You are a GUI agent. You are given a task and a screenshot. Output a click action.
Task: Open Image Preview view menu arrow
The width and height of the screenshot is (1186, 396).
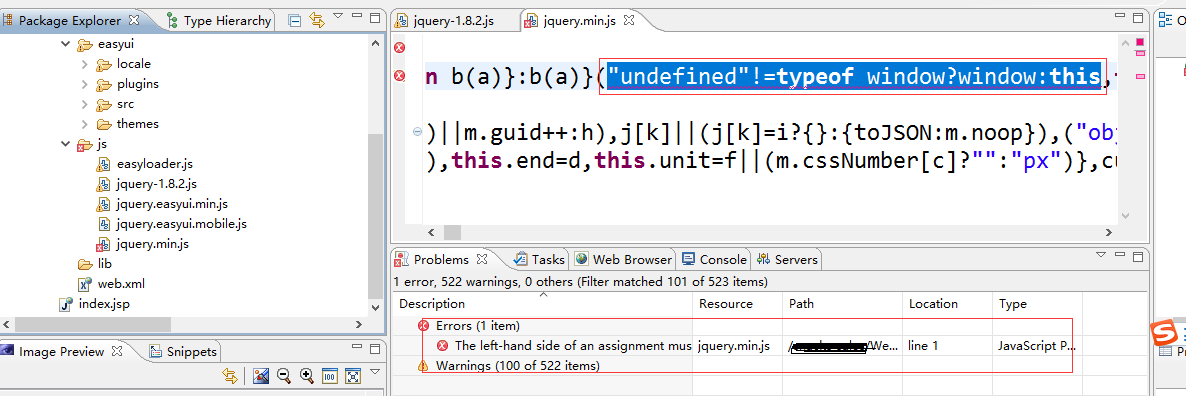(x=374, y=372)
